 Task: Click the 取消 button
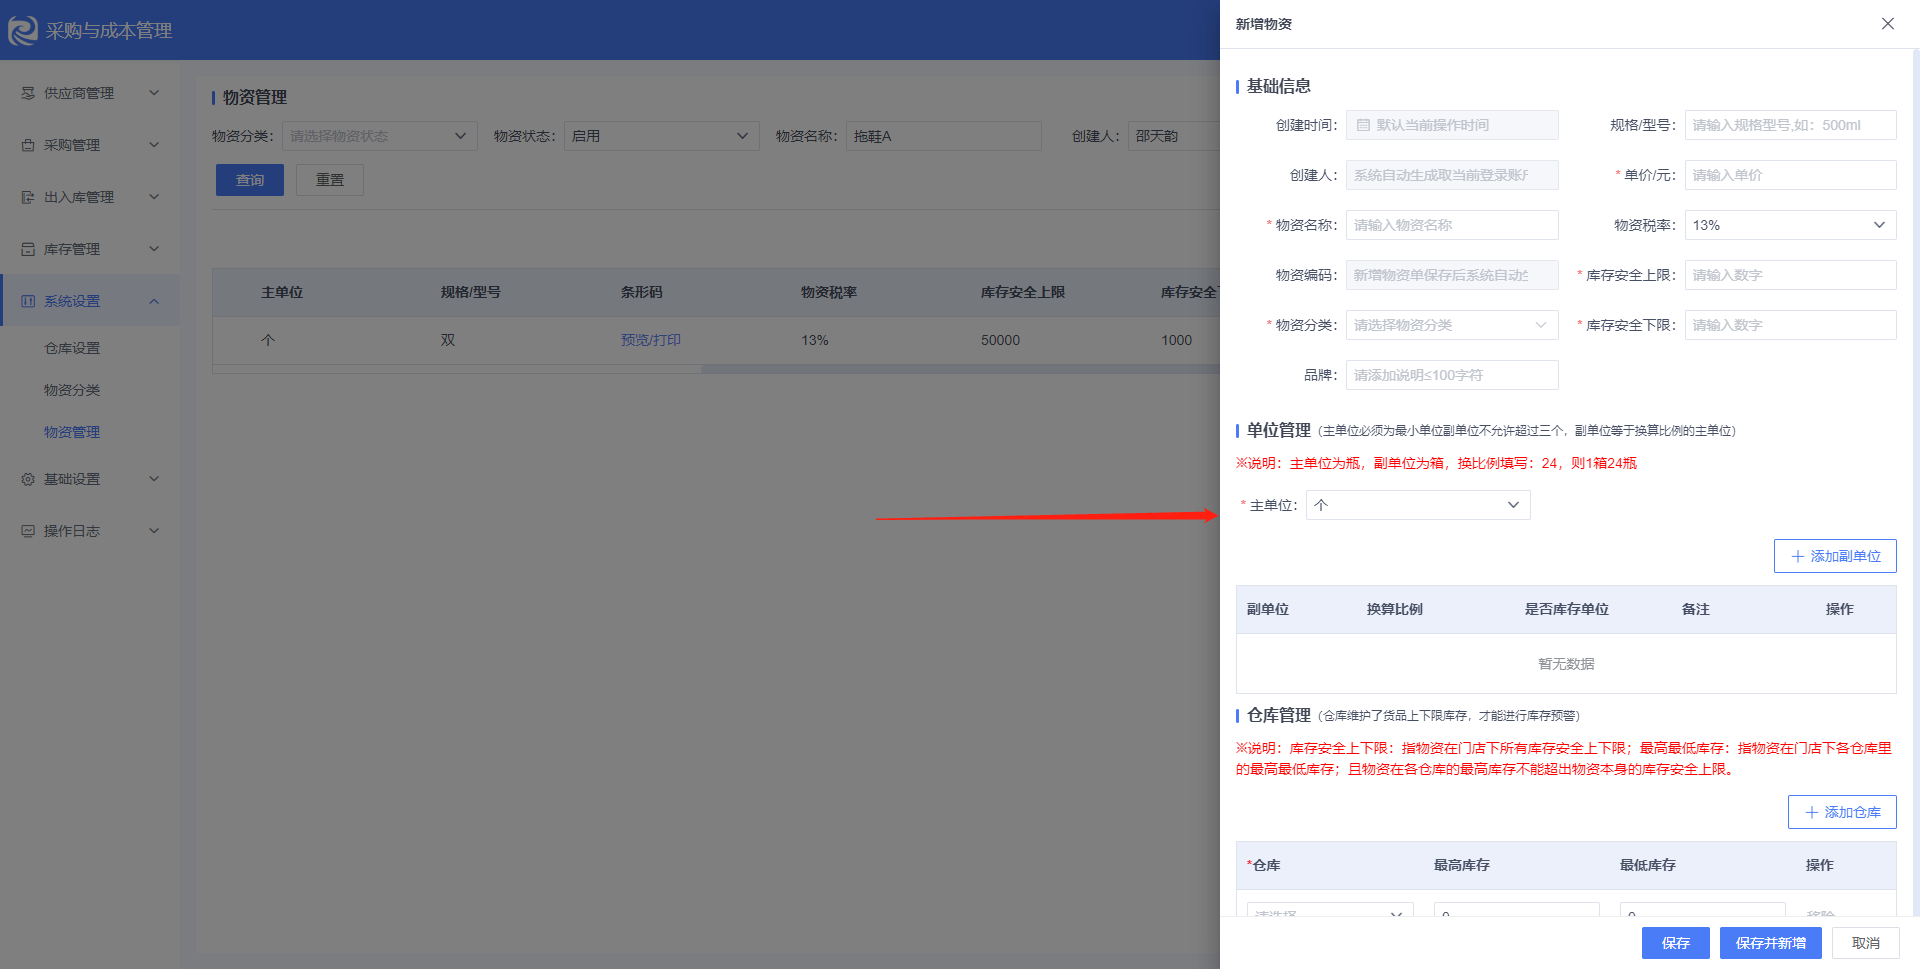(x=1866, y=943)
